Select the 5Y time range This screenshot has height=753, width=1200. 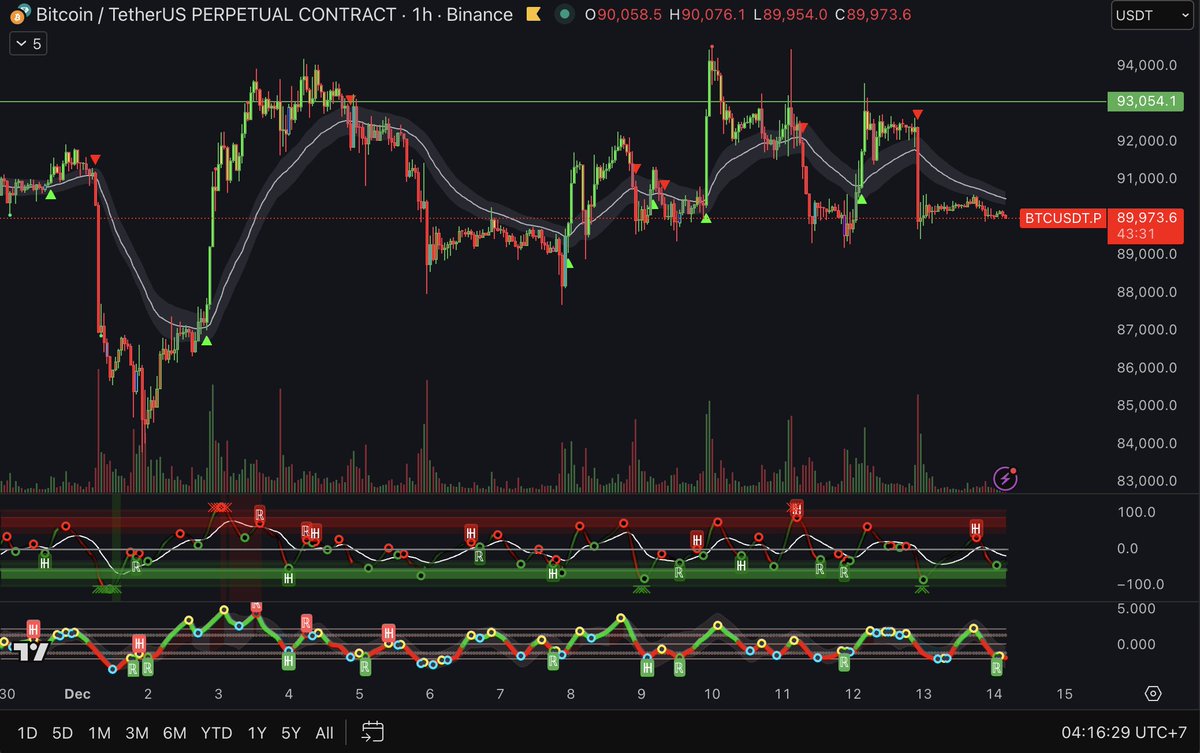(291, 733)
